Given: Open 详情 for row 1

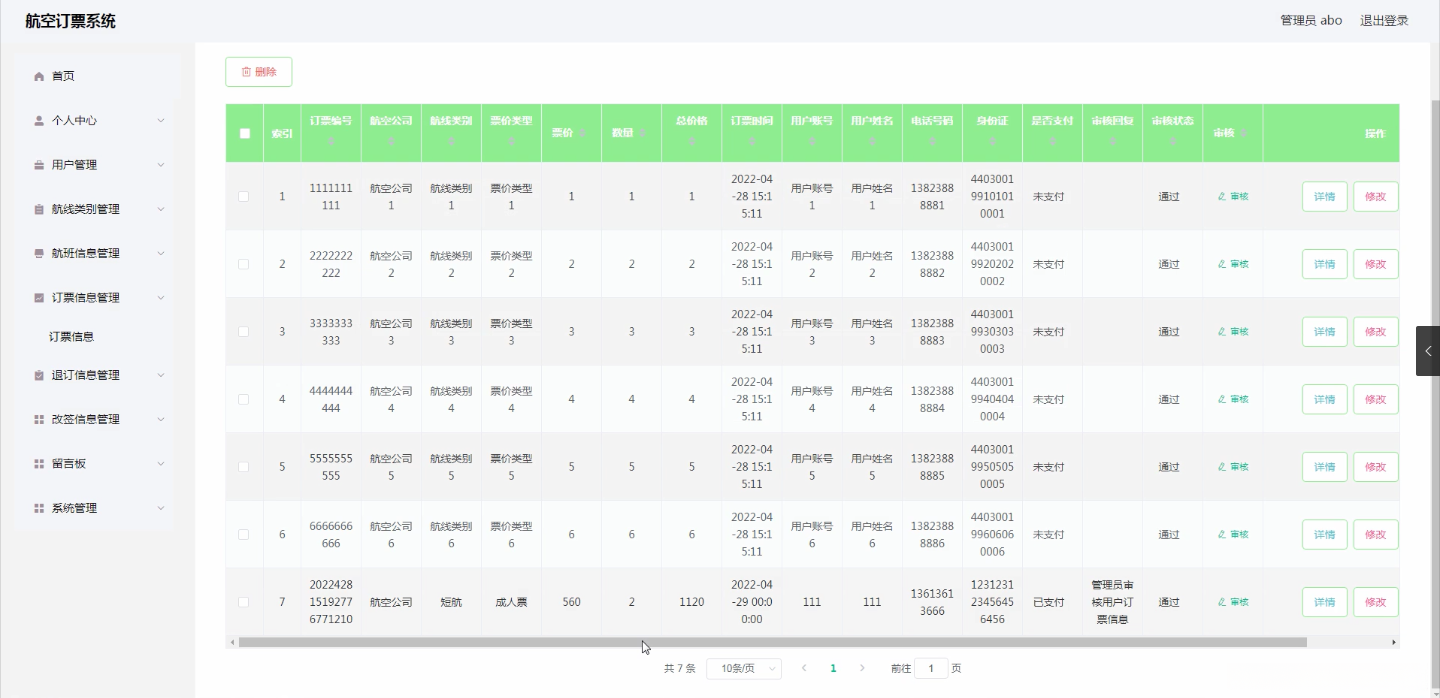Looking at the screenshot, I should [x=1325, y=197].
